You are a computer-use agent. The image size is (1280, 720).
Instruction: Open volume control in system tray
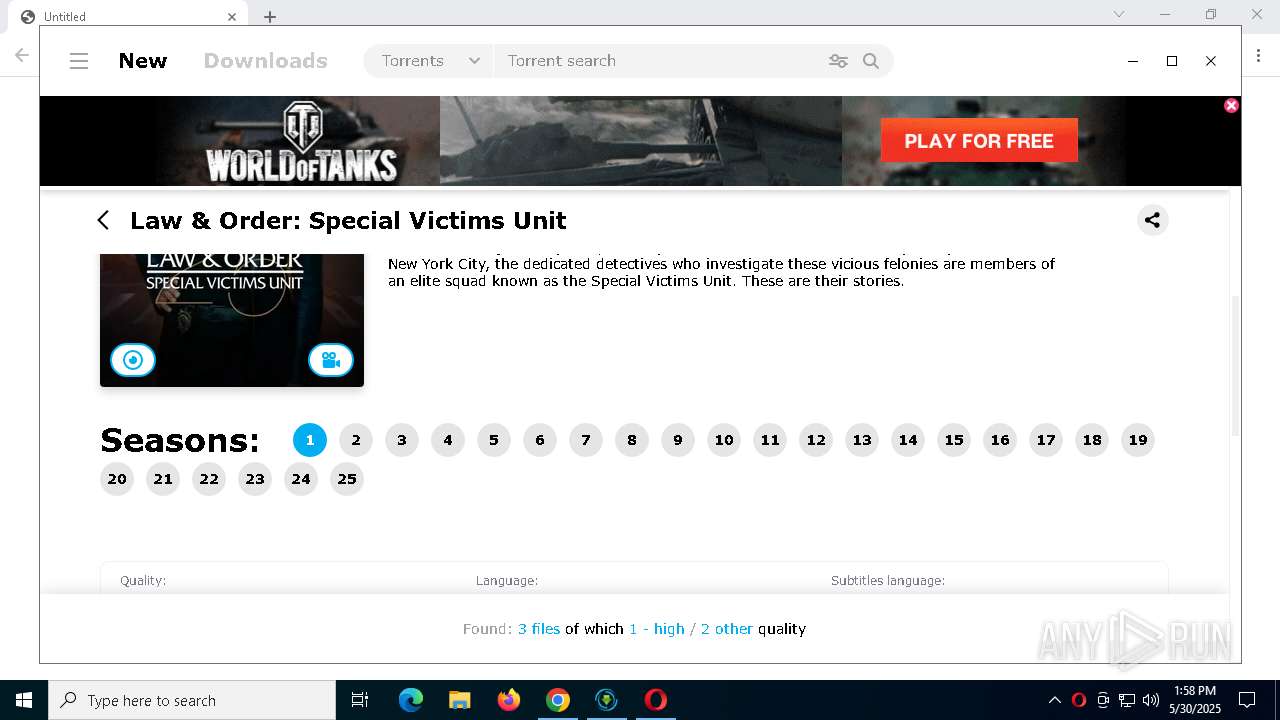(x=1151, y=700)
